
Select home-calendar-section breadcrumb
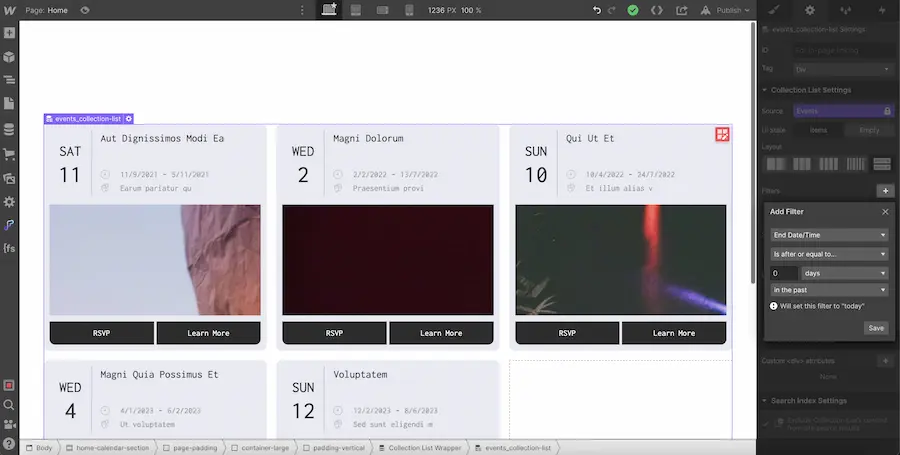click(x=107, y=448)
